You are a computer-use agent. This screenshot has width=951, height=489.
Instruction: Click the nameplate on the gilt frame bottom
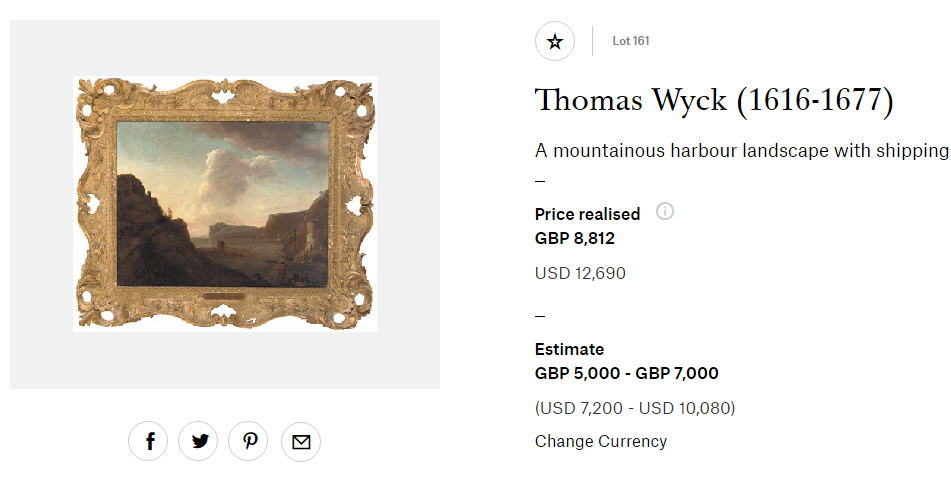225,297
